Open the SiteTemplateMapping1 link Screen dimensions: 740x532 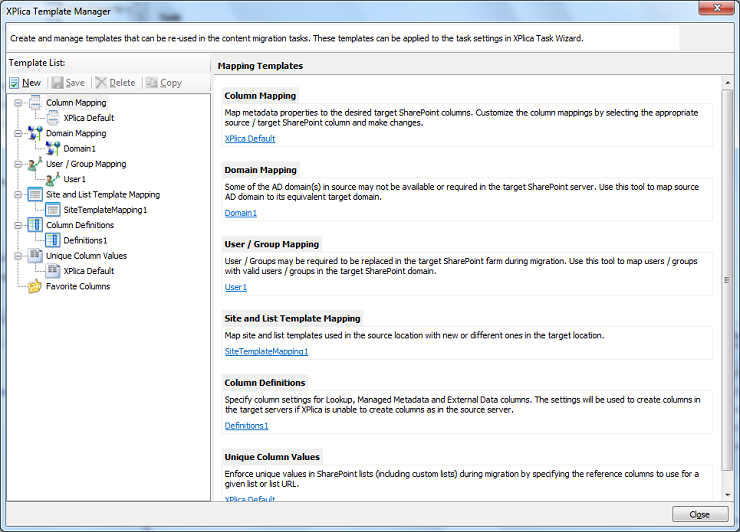(266, 351)
